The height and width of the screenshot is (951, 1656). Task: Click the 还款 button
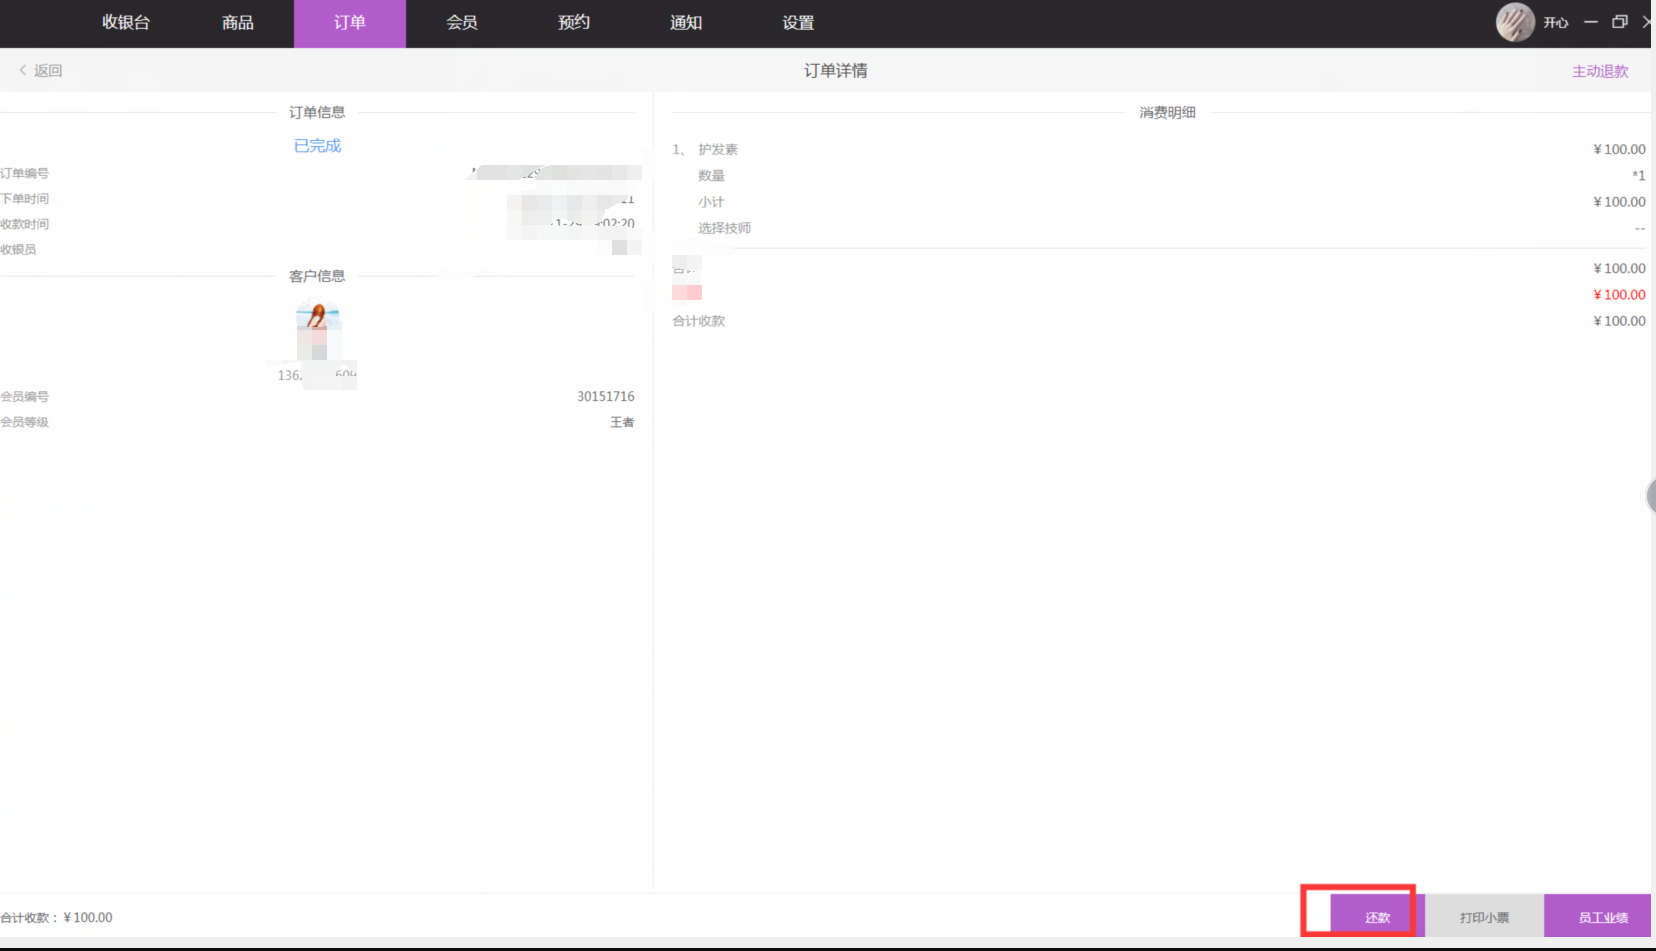pyautogui.click(x=1377, y=917)
